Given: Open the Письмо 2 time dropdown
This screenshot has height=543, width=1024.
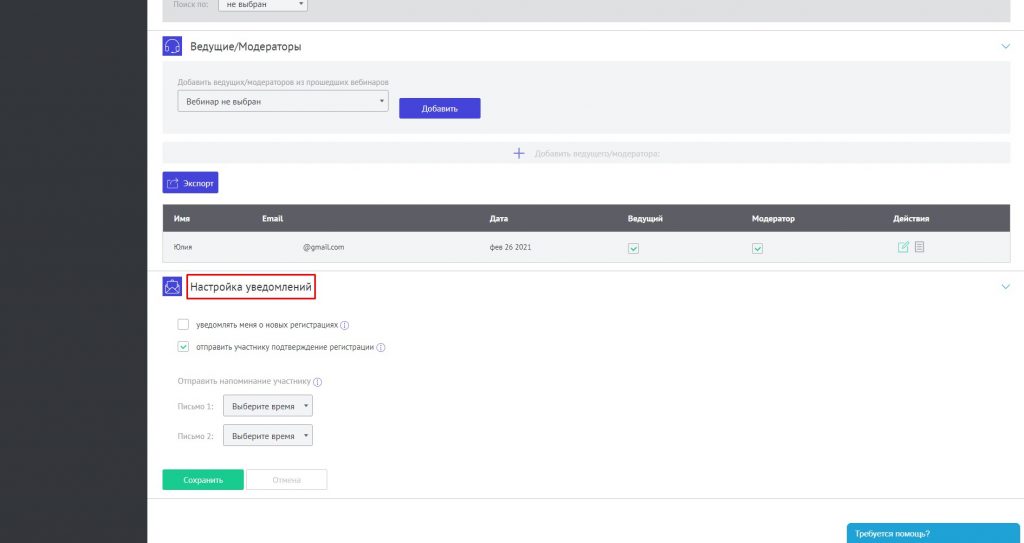Looking at the screenshot, I should click(268, 436).
